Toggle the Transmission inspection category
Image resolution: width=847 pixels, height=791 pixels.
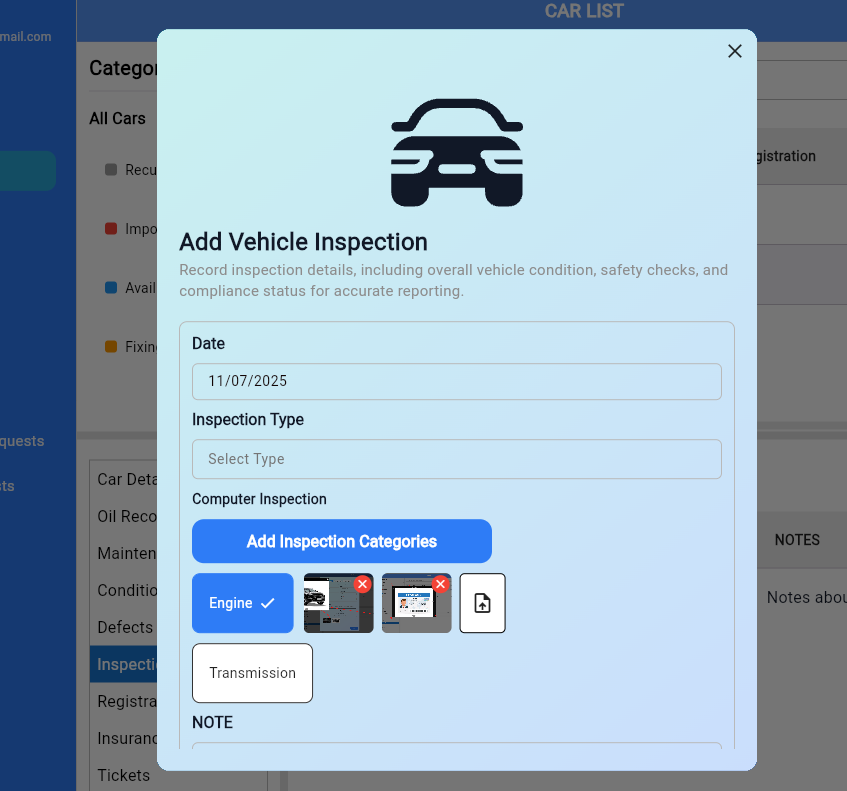click(252, 673)
